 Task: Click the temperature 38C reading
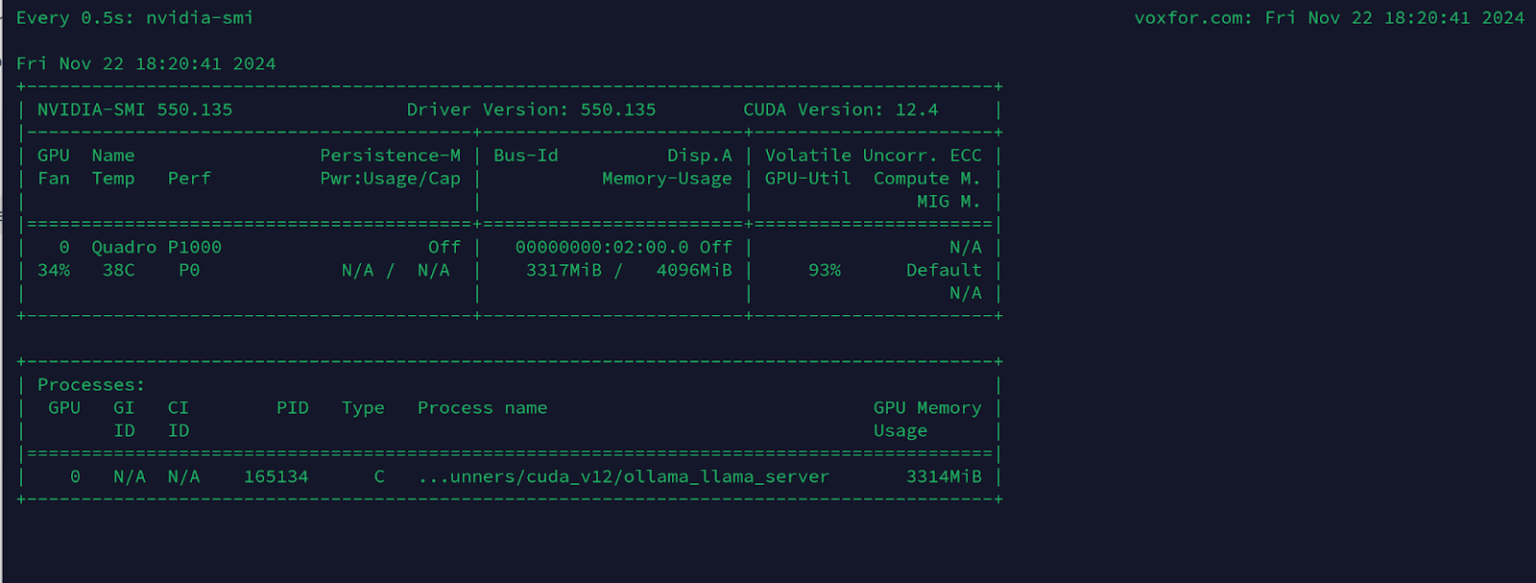tap(117, 270)
